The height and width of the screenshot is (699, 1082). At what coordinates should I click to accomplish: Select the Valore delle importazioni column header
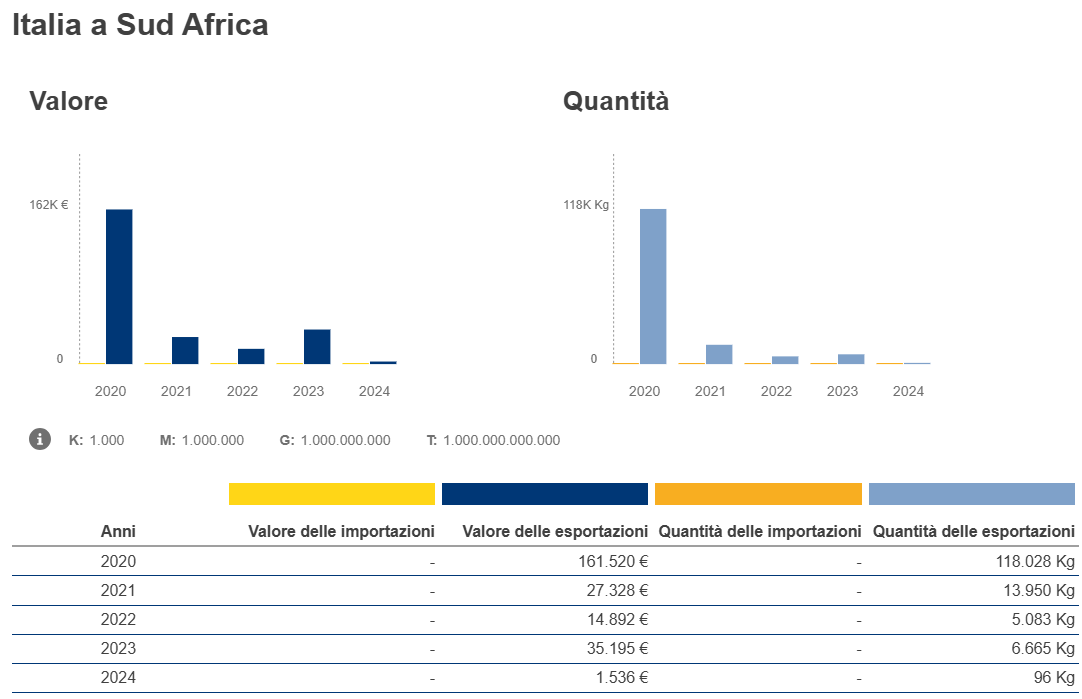pos(341,531)
